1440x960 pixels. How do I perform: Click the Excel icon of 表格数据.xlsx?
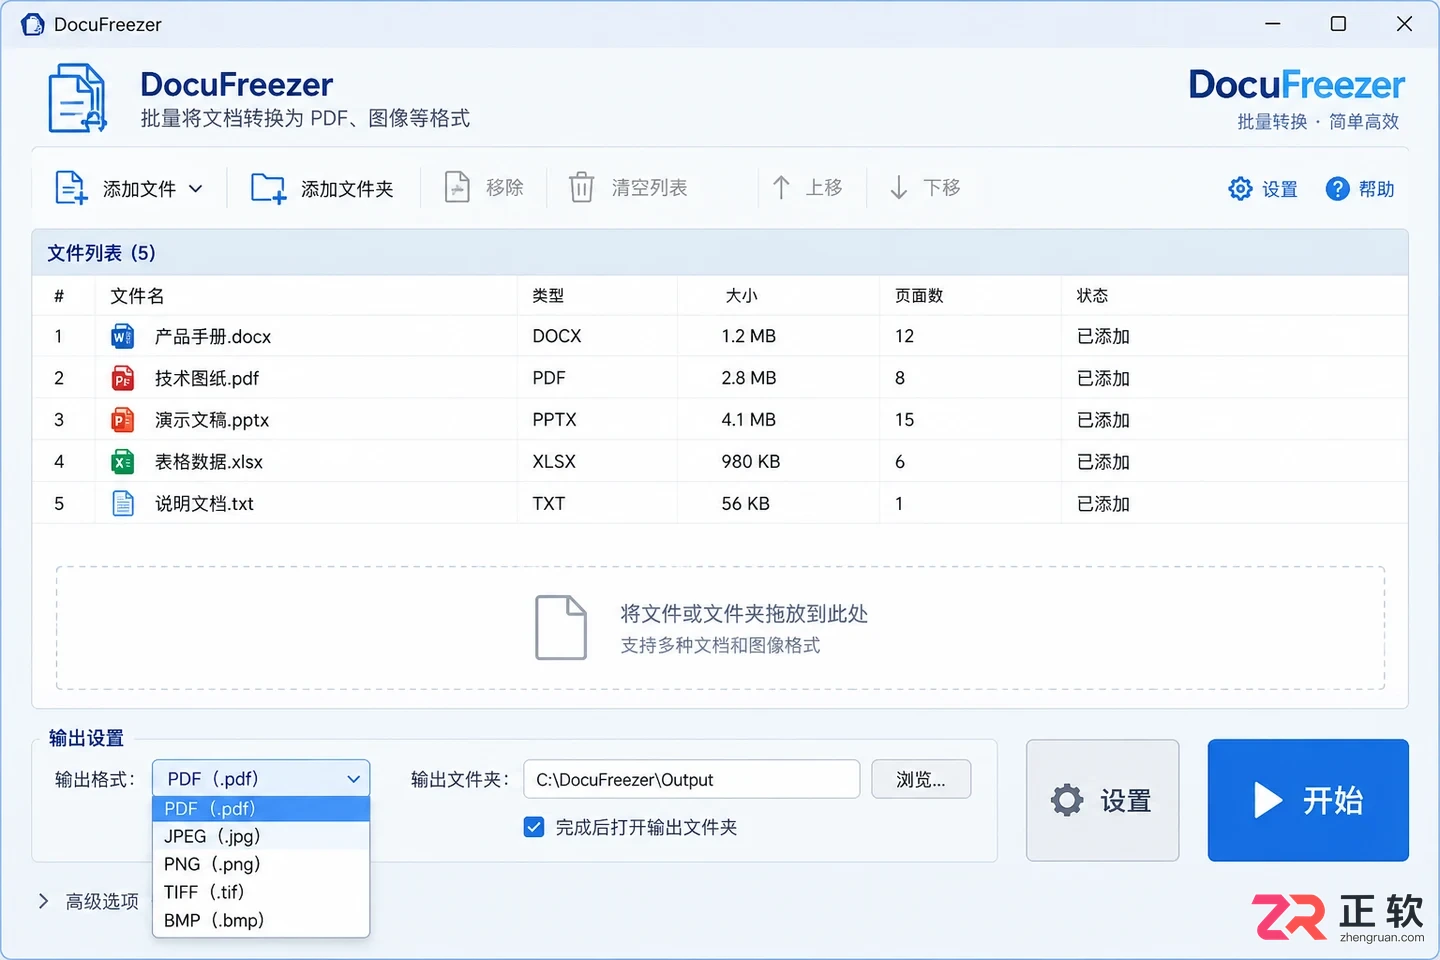[122, 462]
